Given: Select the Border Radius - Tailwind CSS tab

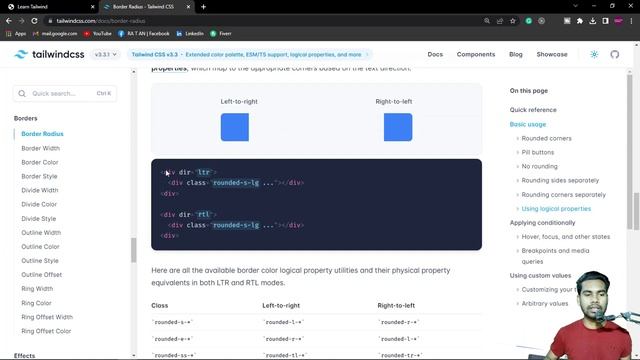Looking at the screenshot, I should [x=143, y=7].
